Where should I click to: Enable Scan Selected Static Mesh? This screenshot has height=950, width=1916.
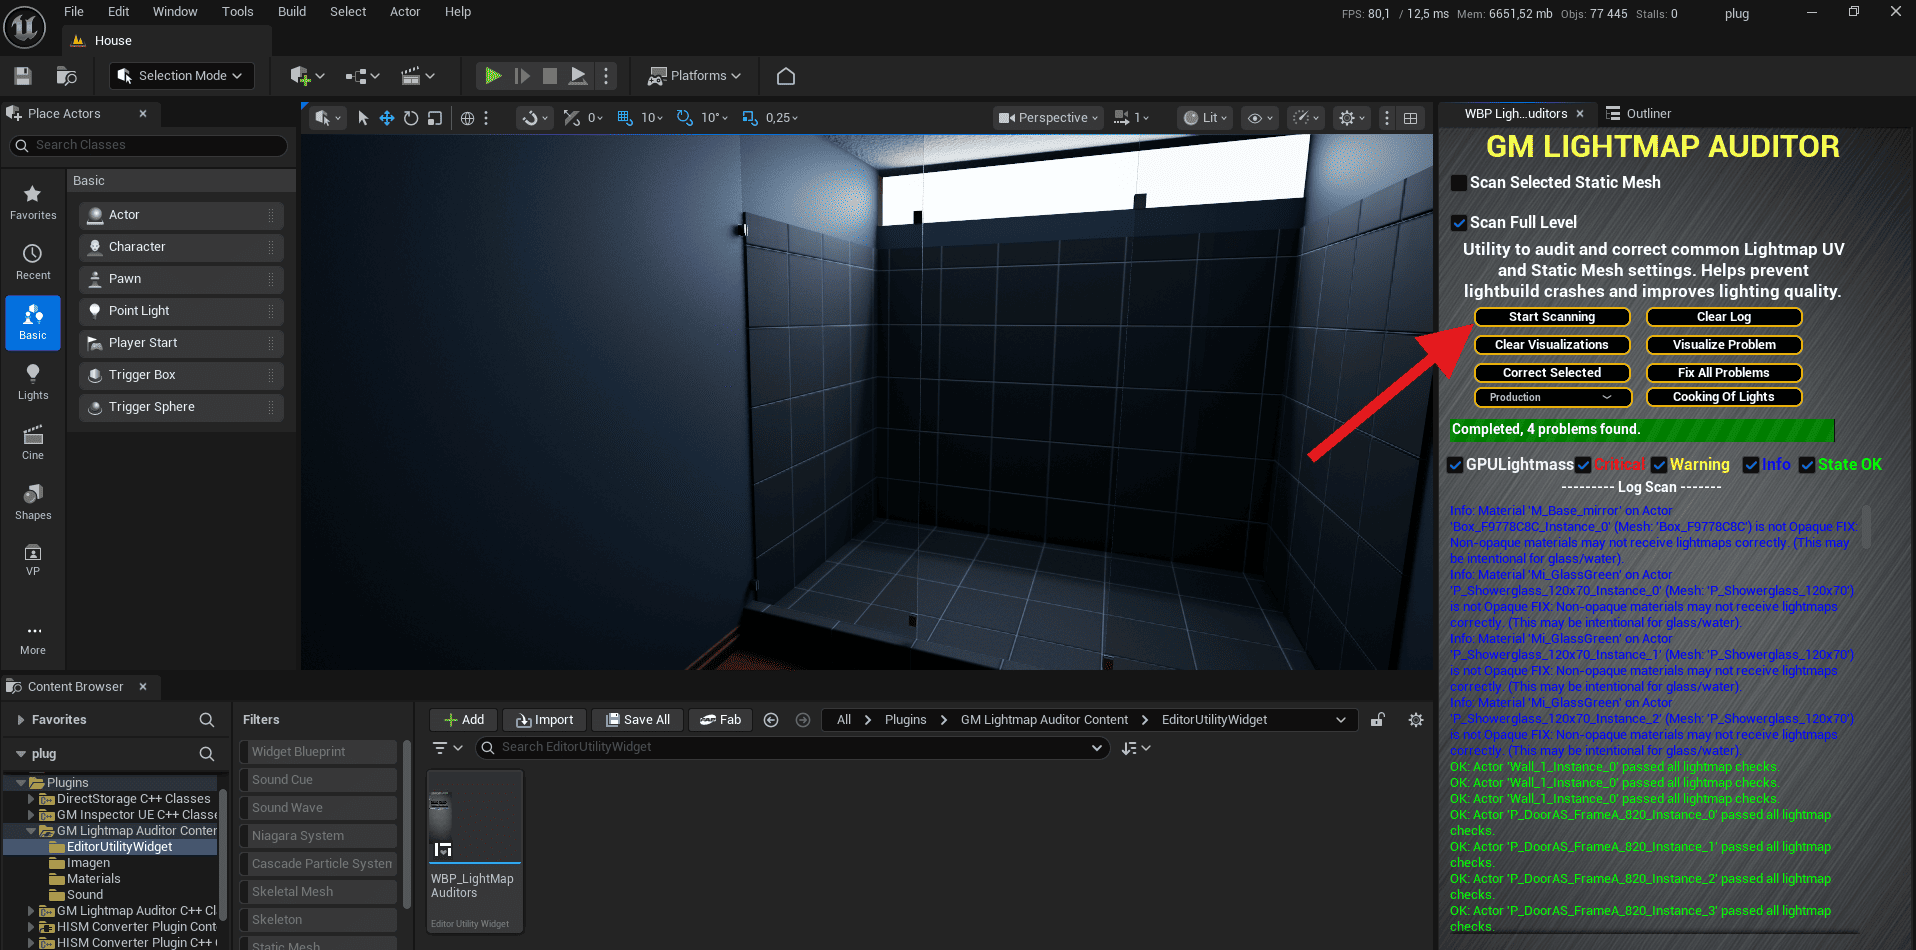point(1458,182)
